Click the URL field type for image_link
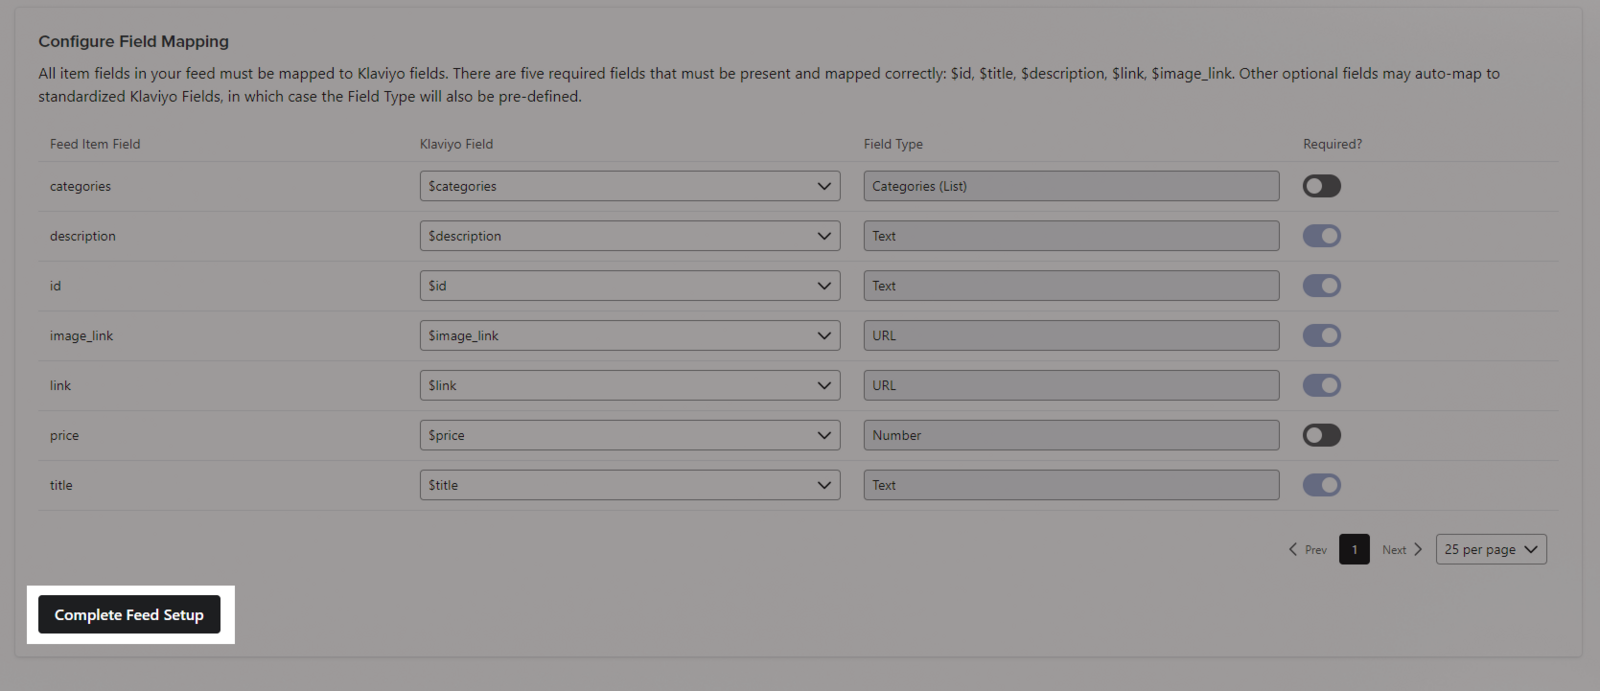Viewport: 1600px width, 691px height. pyautogui.click(x=1071, y=336)
